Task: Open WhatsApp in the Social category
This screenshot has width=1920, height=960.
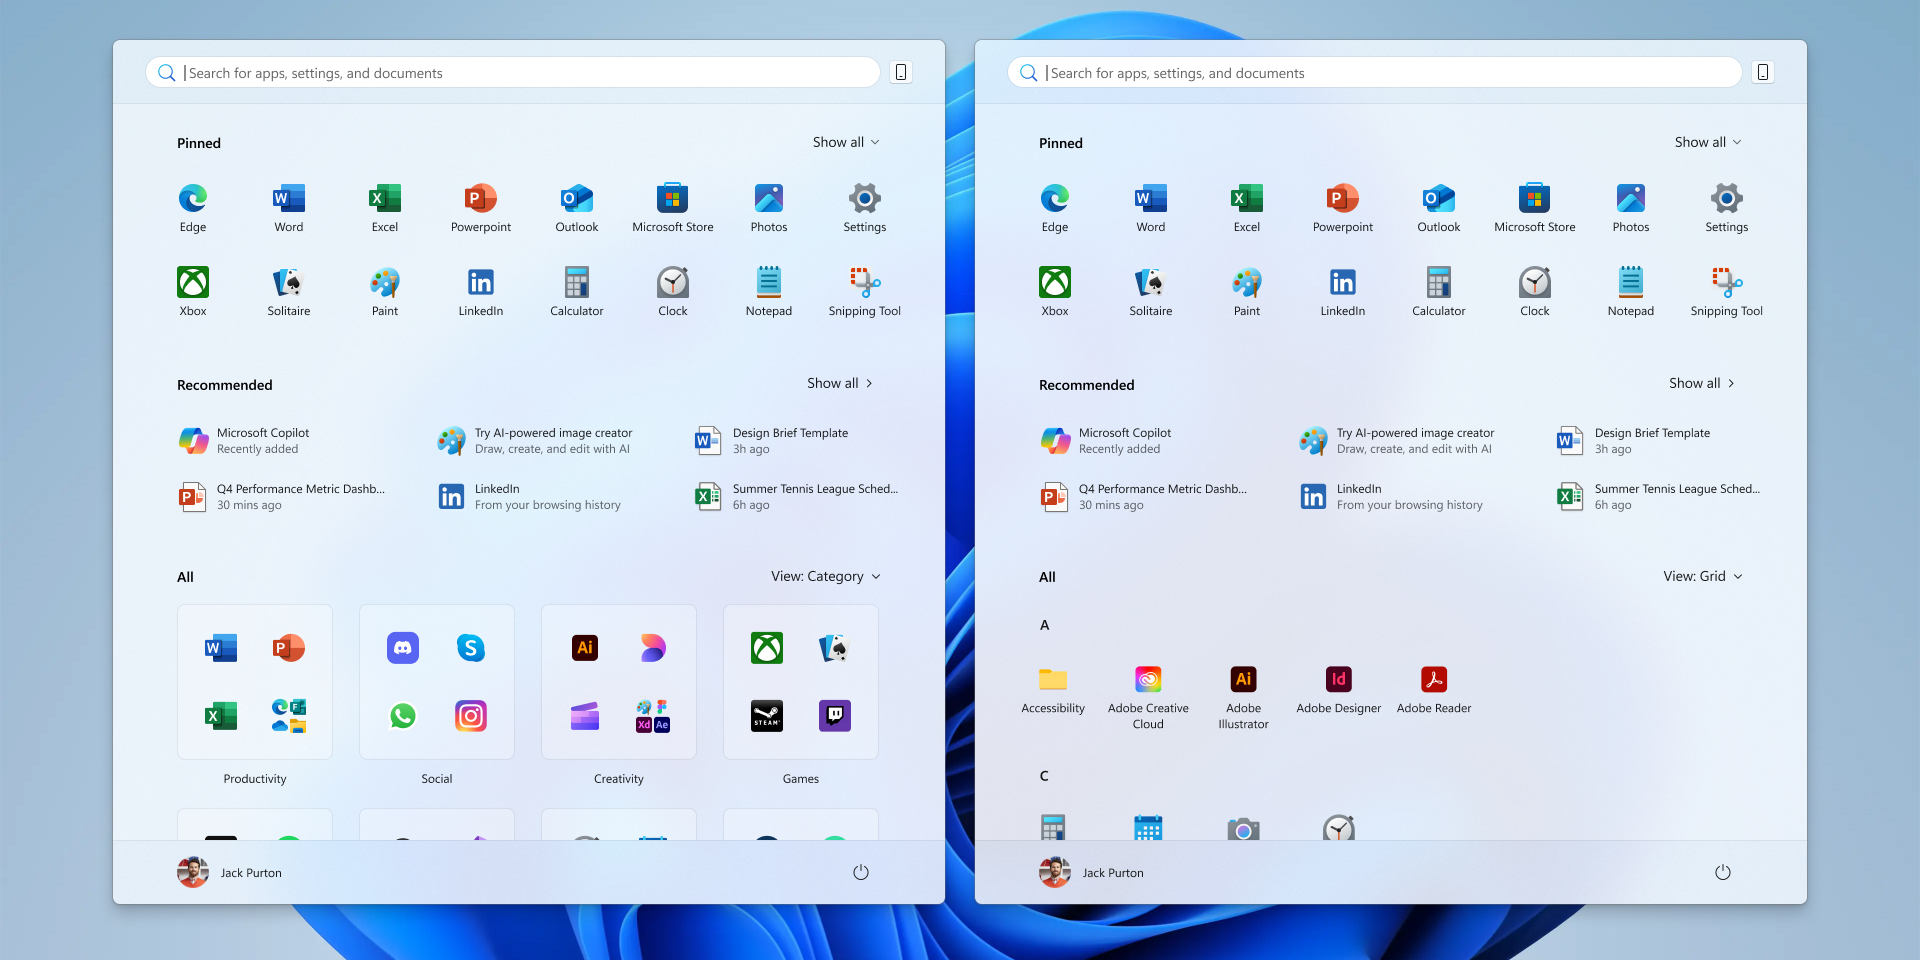Action: point(403,716)
